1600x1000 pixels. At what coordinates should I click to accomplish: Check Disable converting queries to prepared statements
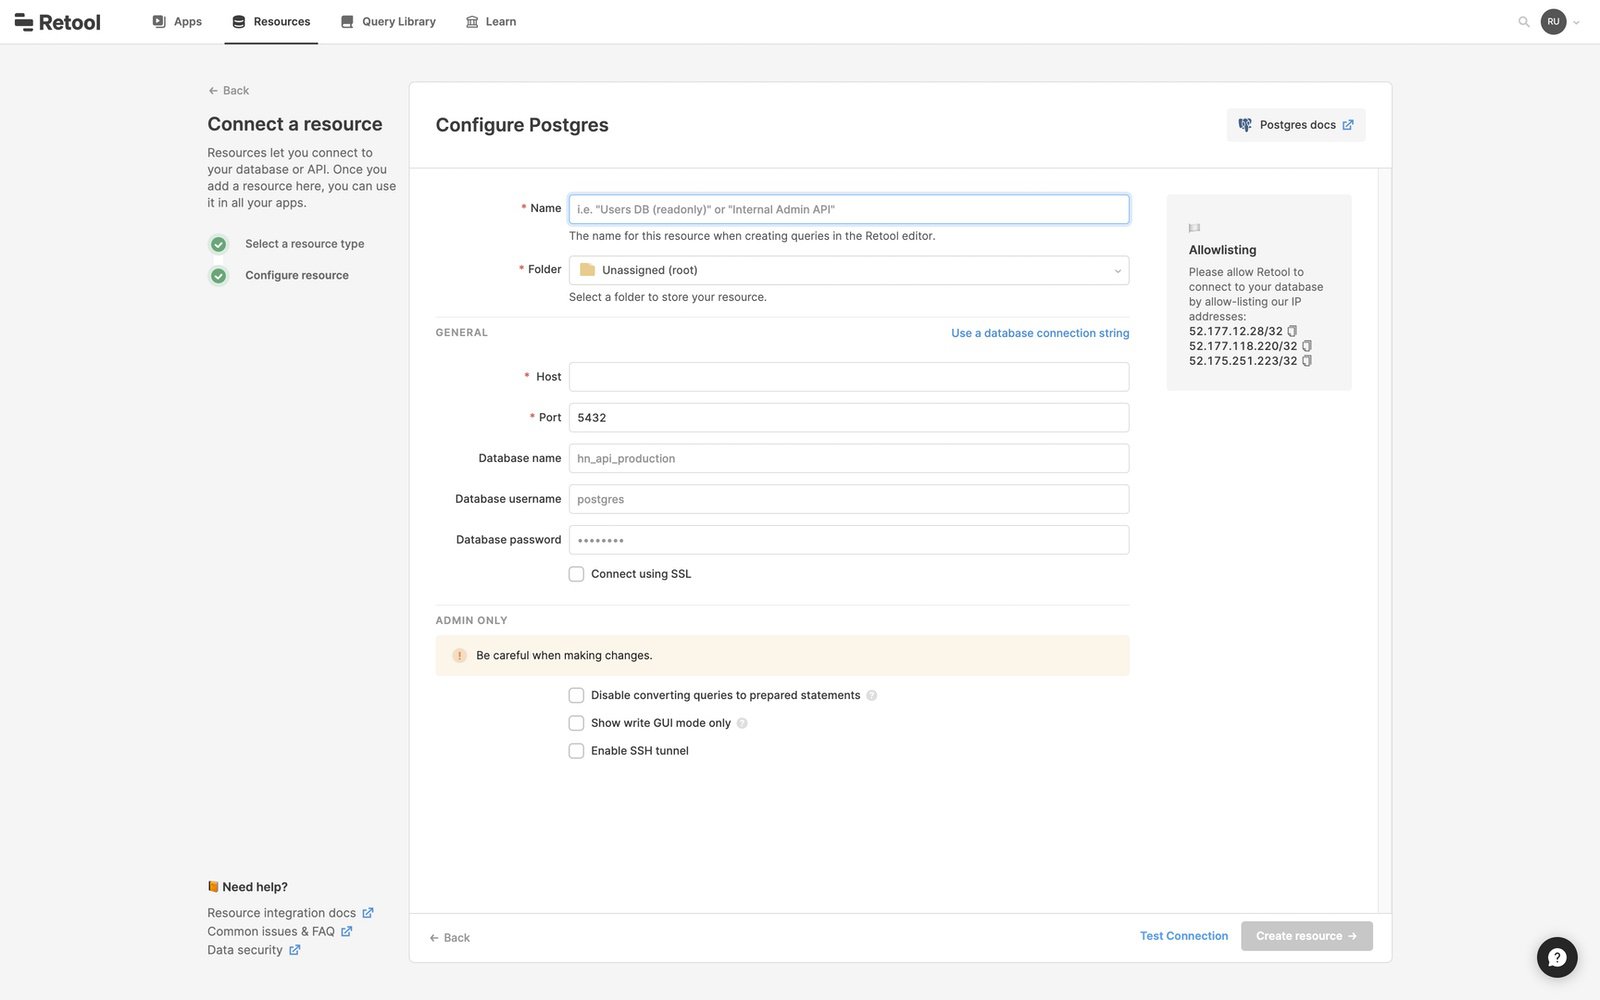pos(577,695)
